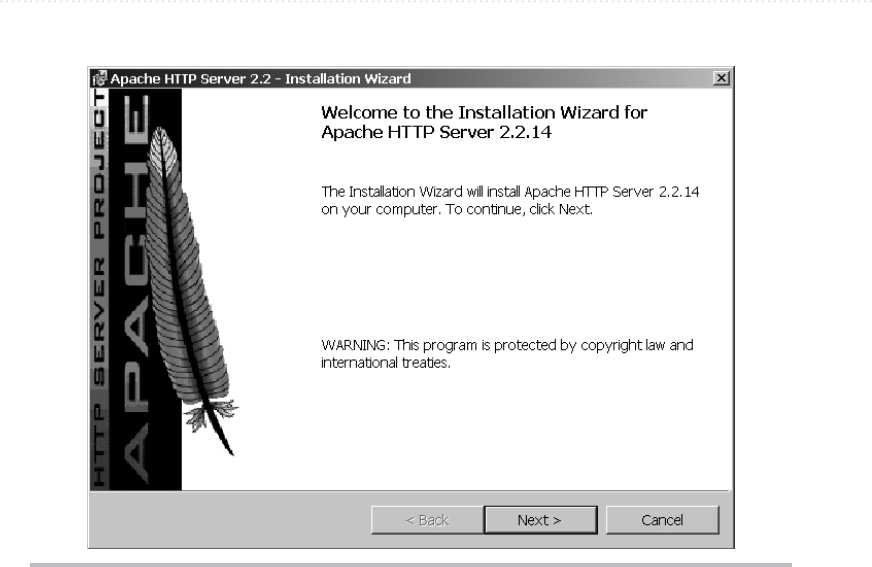Cancel the Apache installation wizard
Screen dimensions: 872x567
[x=662, y=520]
